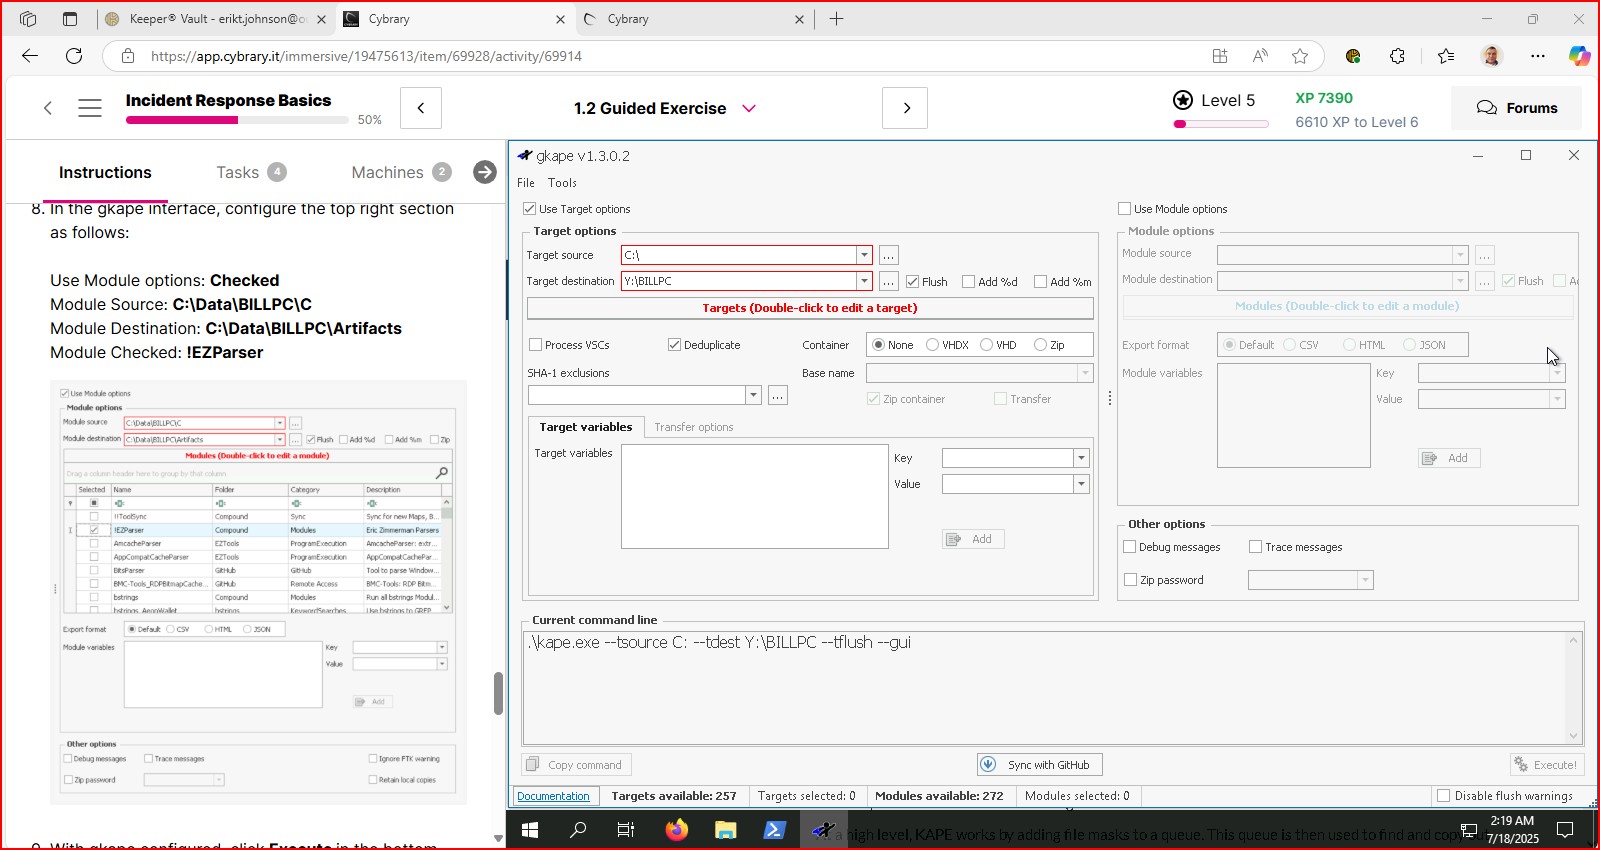
Task: Expand the Target destination dropdown
Action: click(x=864, y=281)
